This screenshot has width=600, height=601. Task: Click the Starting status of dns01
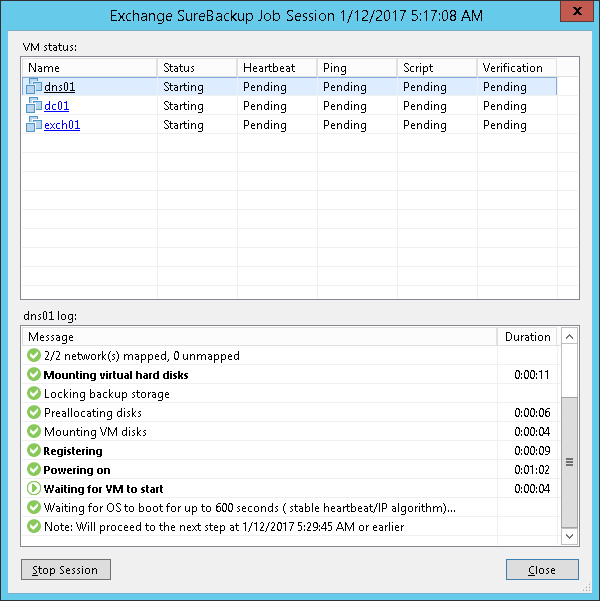(x=183, y=87)
